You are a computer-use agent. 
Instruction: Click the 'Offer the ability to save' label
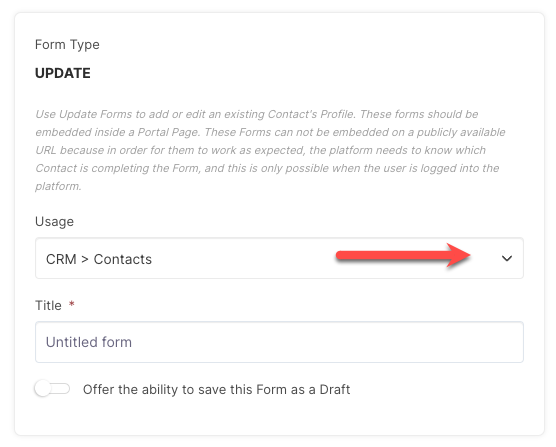tap(216, 389)
